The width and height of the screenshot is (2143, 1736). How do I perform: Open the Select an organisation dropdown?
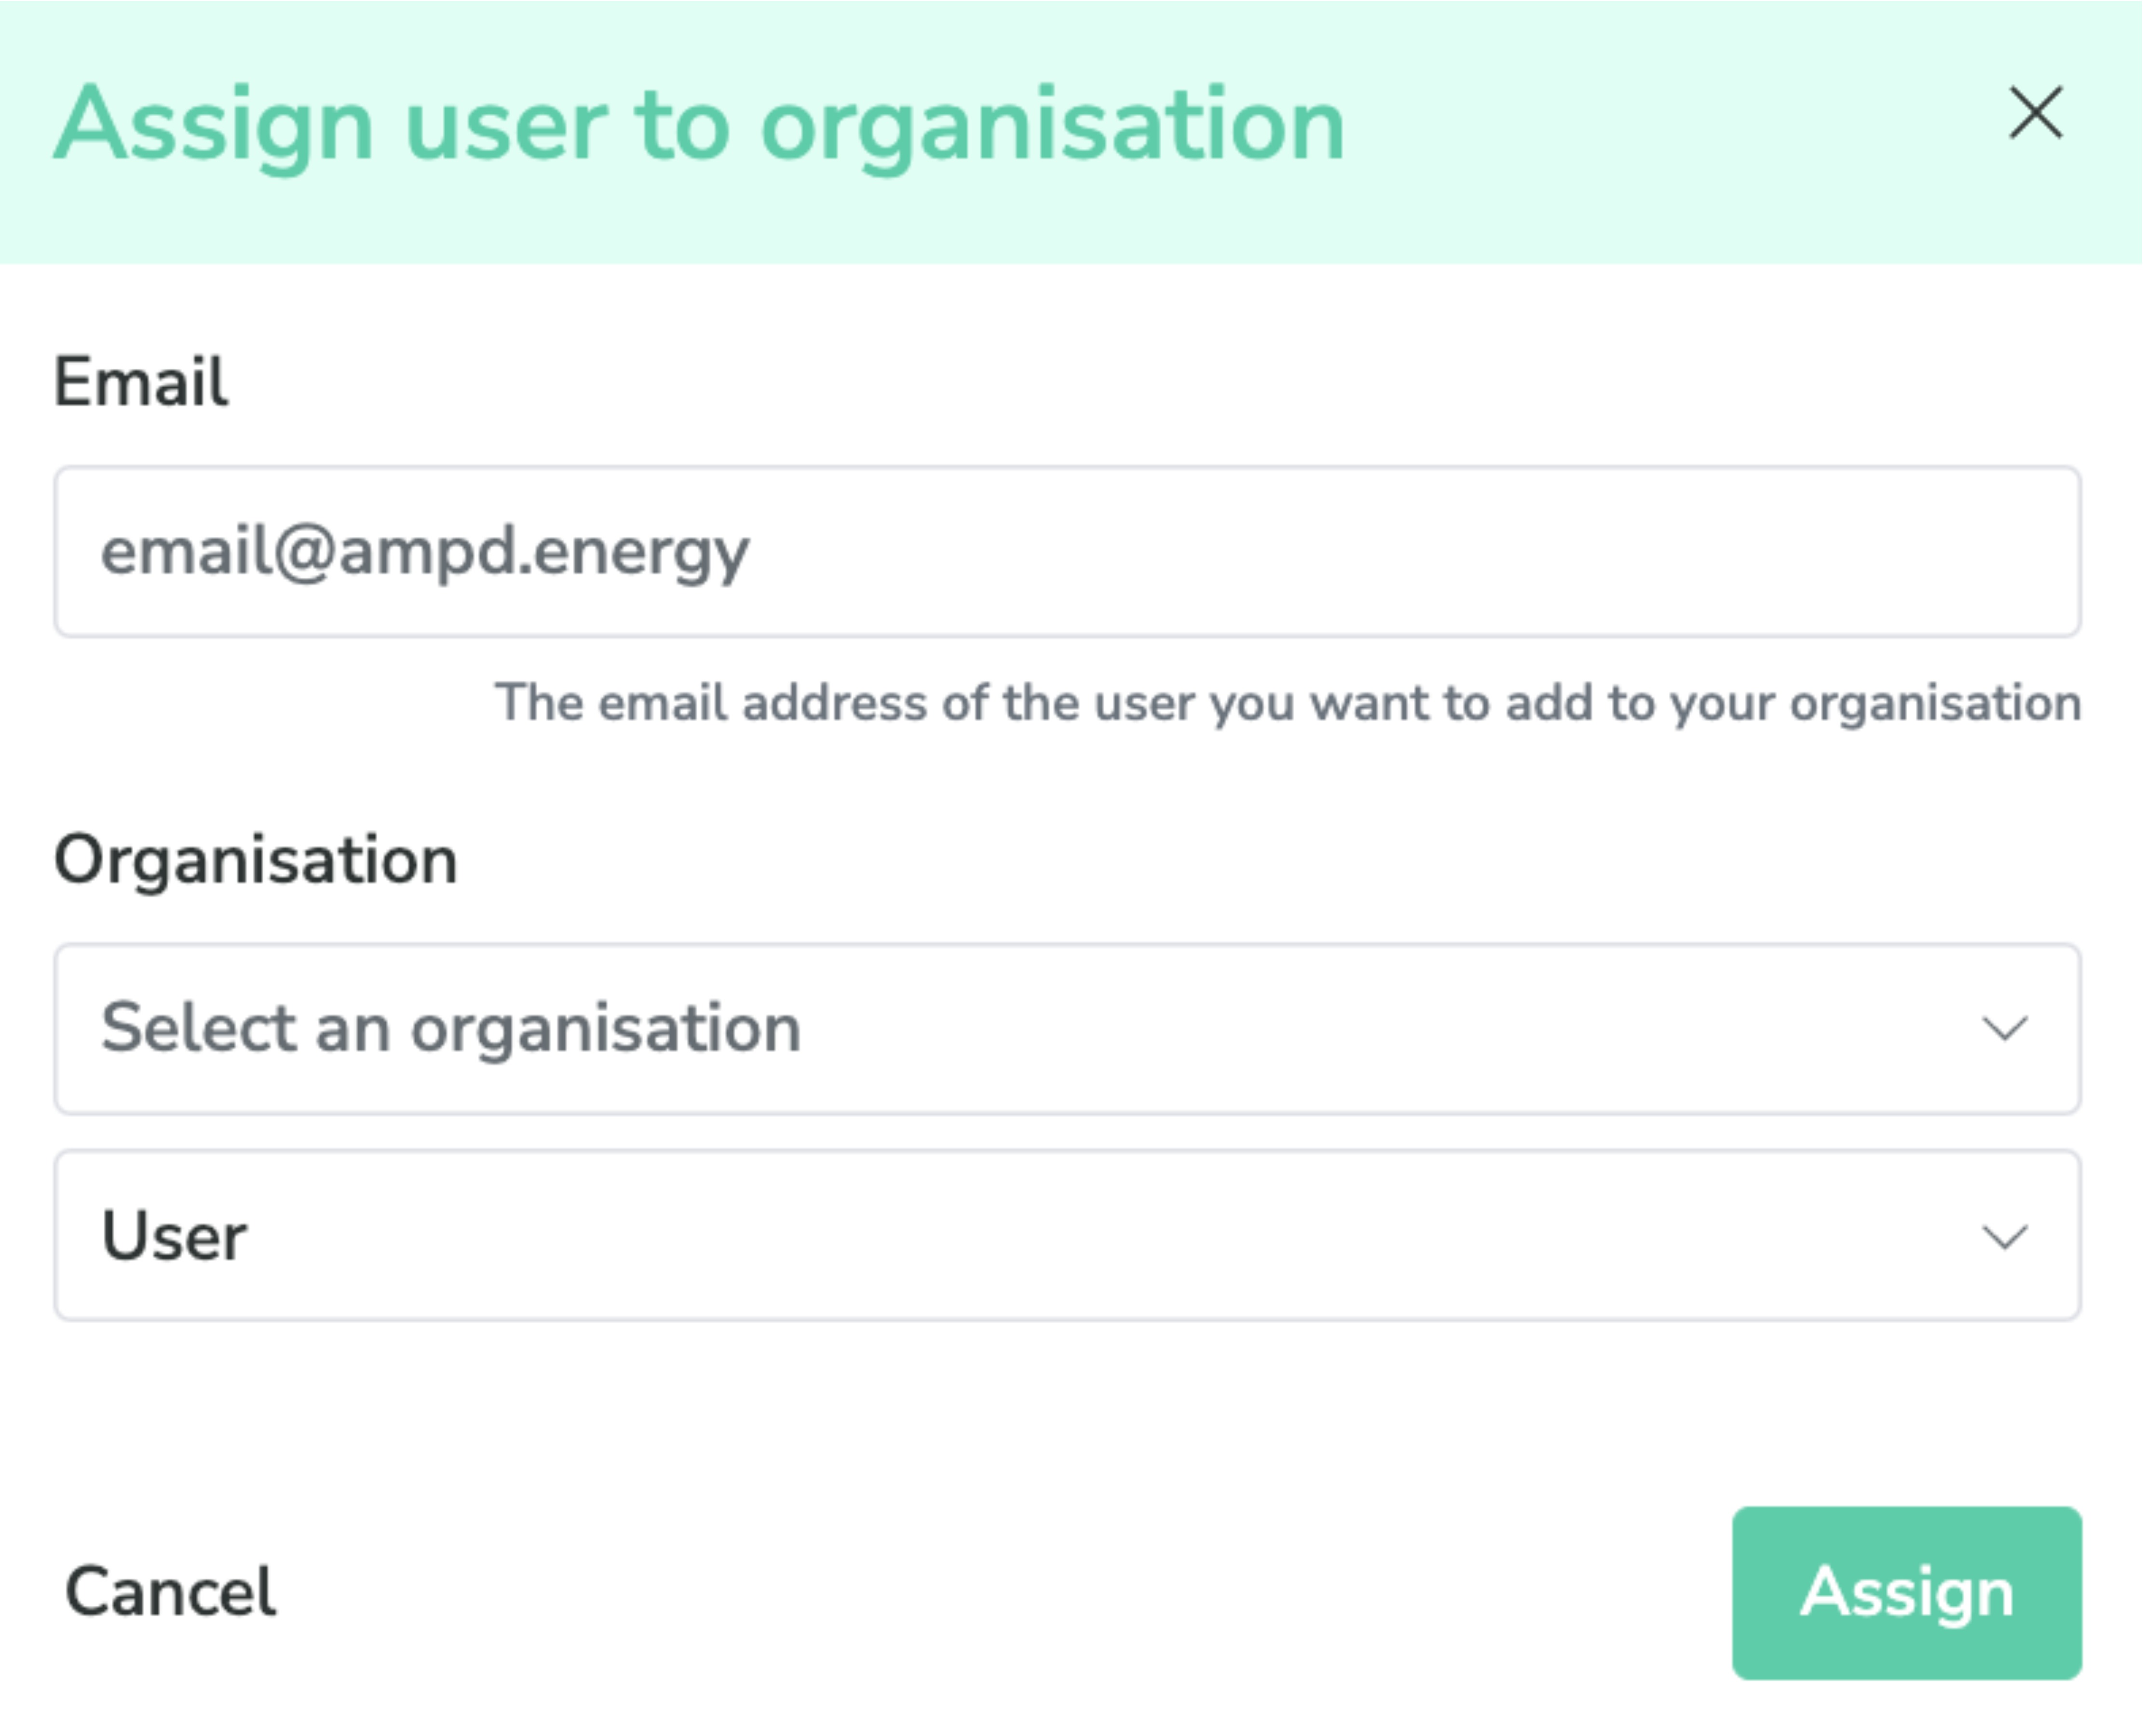[x=1068, y=1029]
